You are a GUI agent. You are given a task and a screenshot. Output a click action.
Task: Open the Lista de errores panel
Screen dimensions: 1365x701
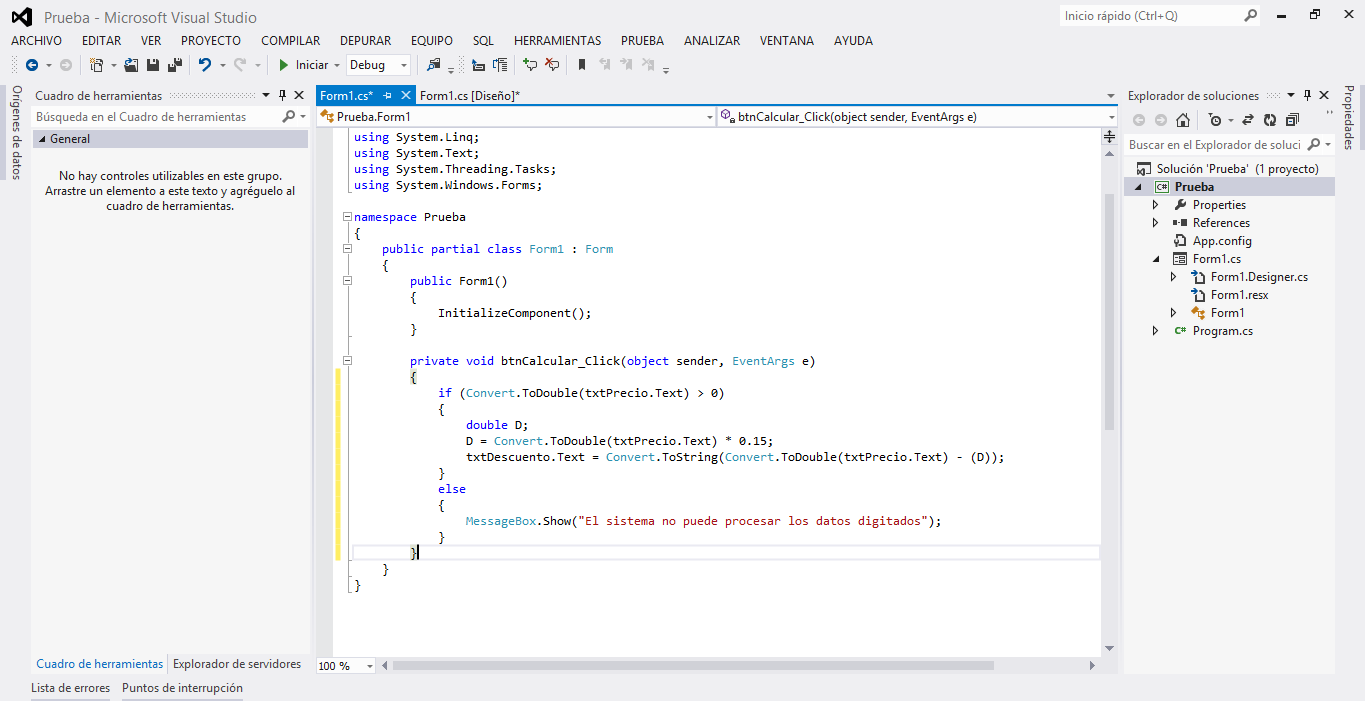pyautogui.click(x=70, y=688)
